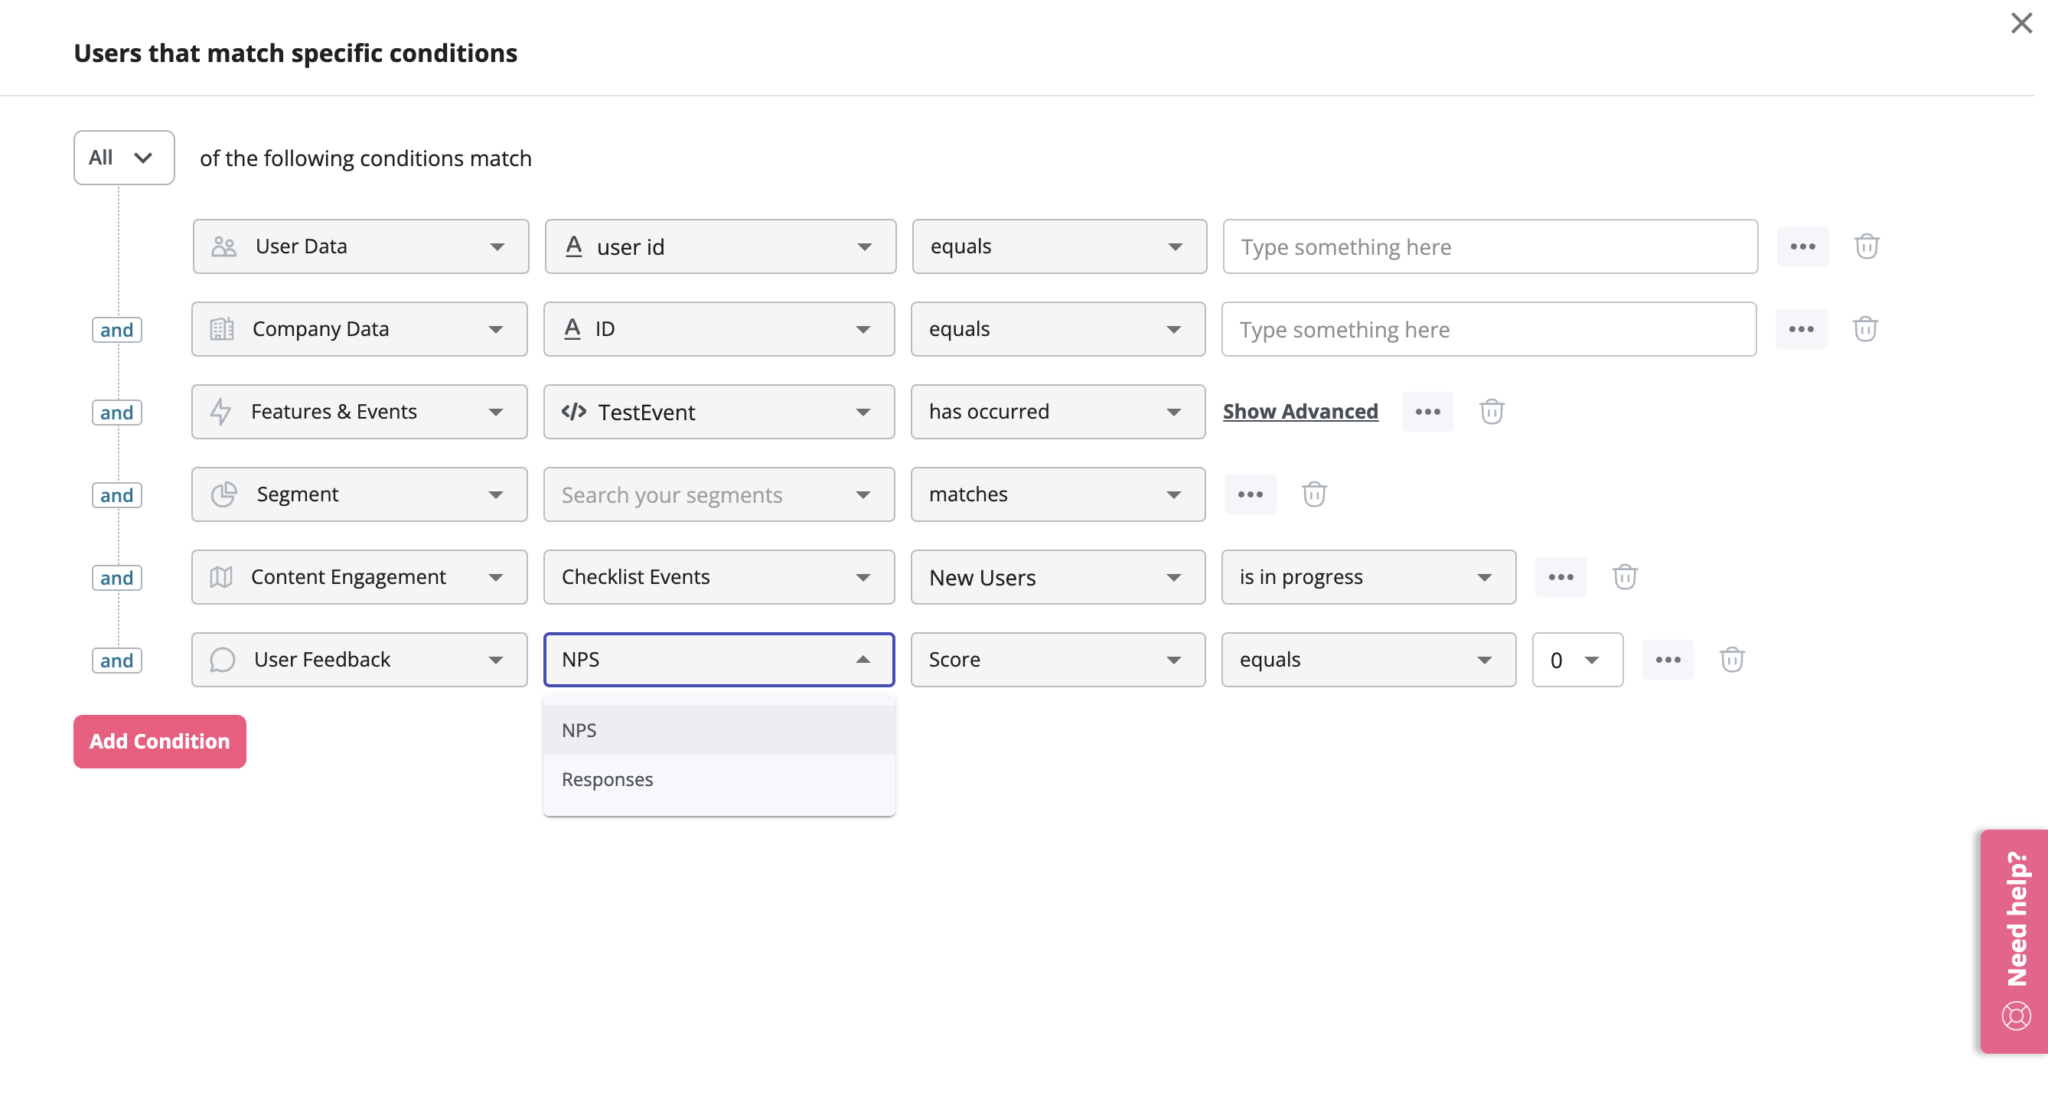
Task: Click the Show Advanced link
Action: [x=1300, y=411]
